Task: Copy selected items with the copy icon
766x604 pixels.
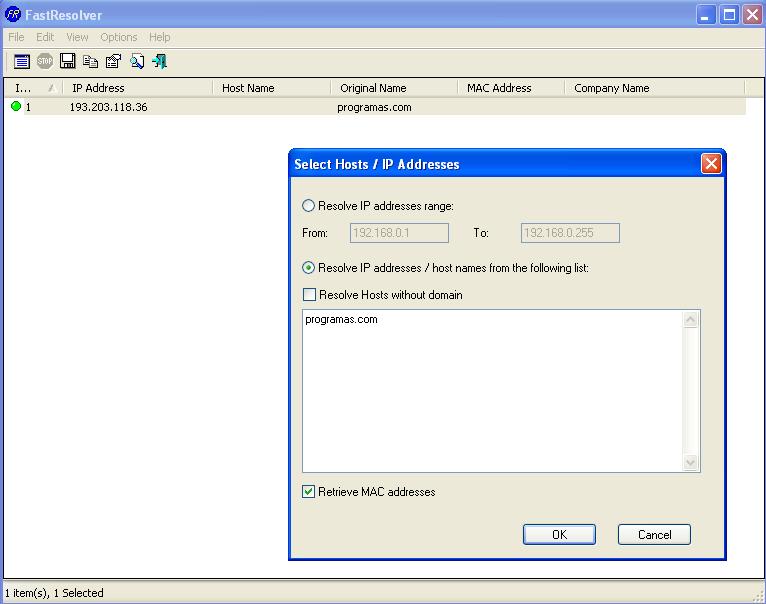Action: [x=90, y=62]
